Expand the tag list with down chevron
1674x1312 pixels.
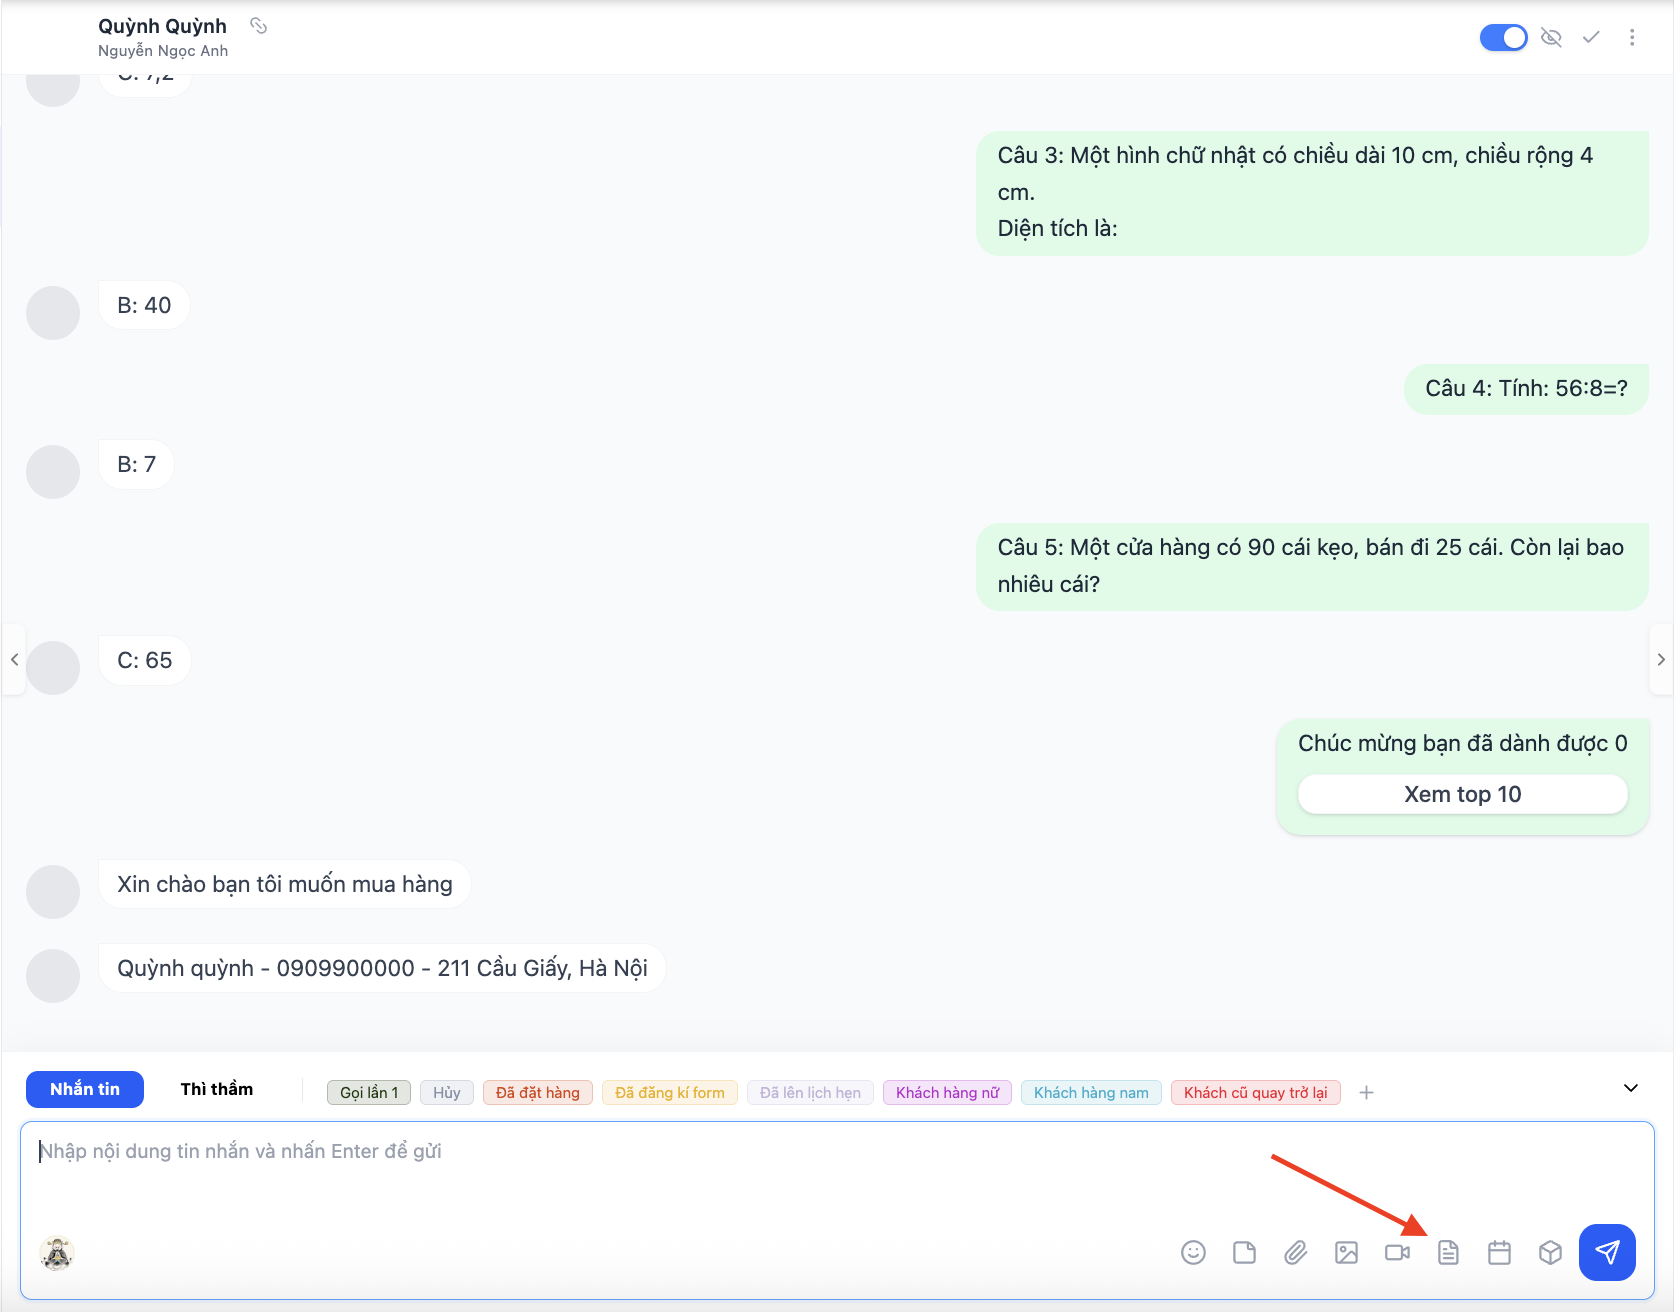1631,1088
